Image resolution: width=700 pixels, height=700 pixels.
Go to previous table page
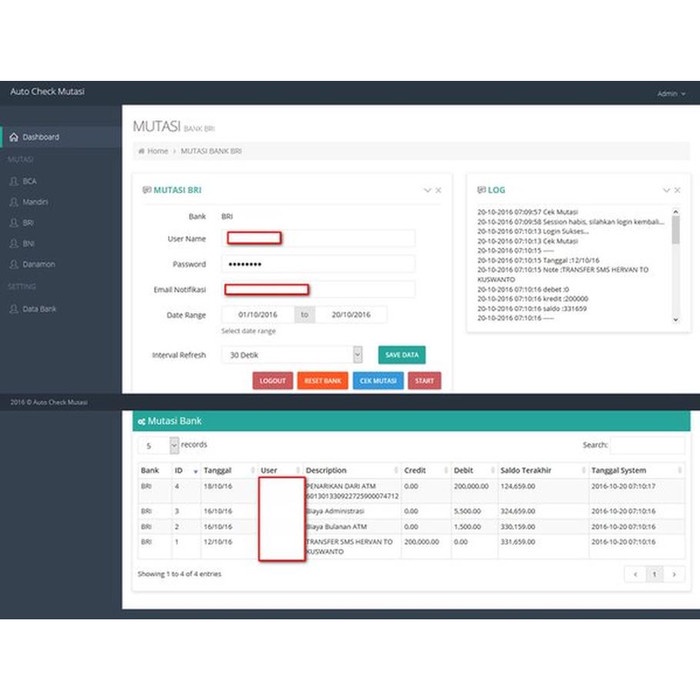click(635, 575)
